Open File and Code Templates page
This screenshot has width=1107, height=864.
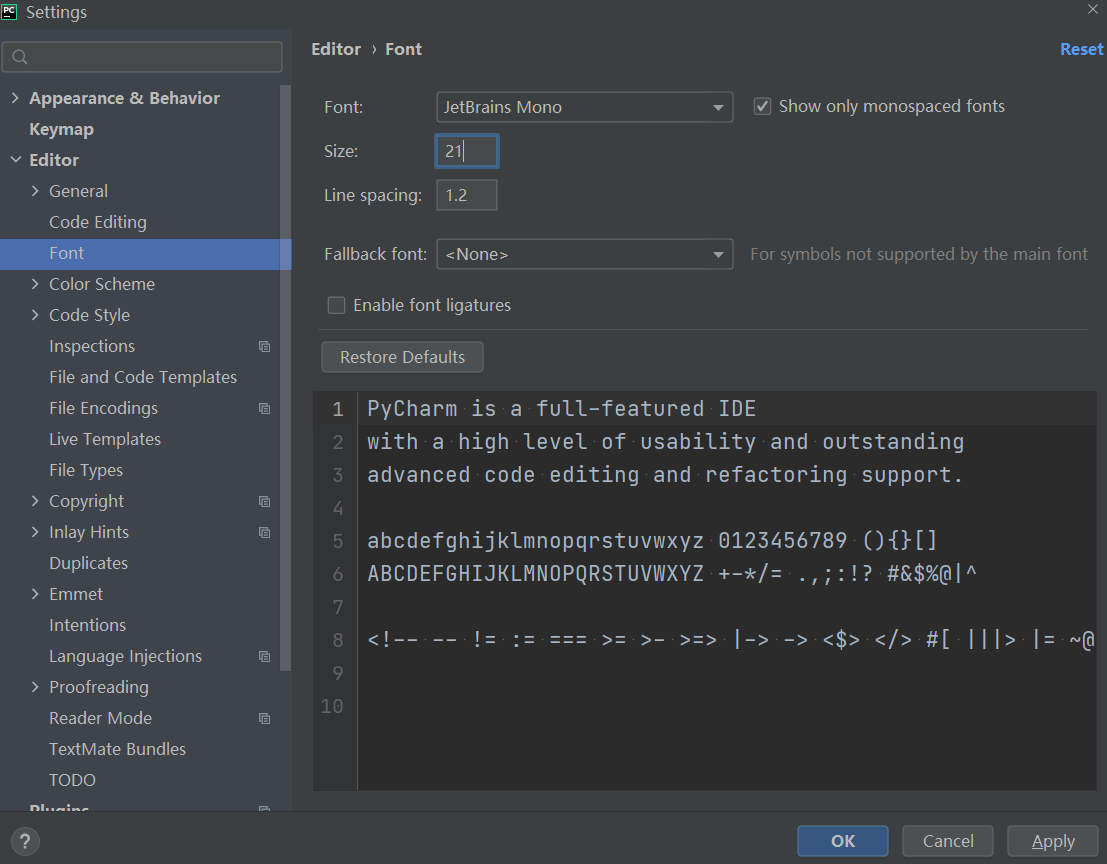click(143, 378)
